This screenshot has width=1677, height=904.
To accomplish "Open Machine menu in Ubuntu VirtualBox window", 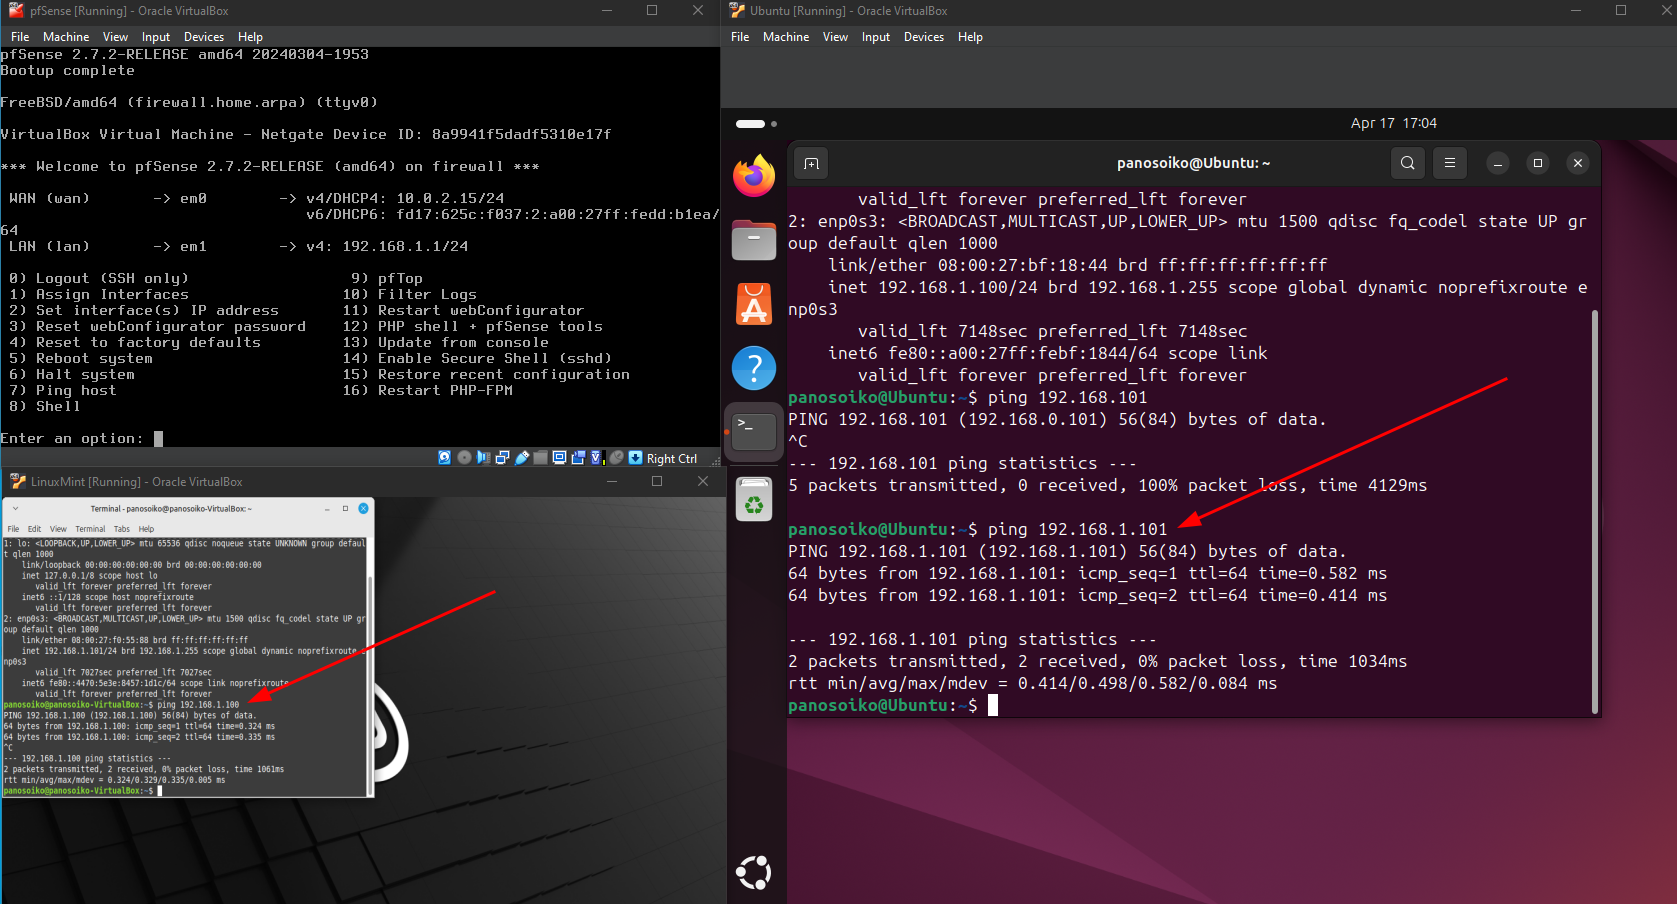I will pos(786,37).
